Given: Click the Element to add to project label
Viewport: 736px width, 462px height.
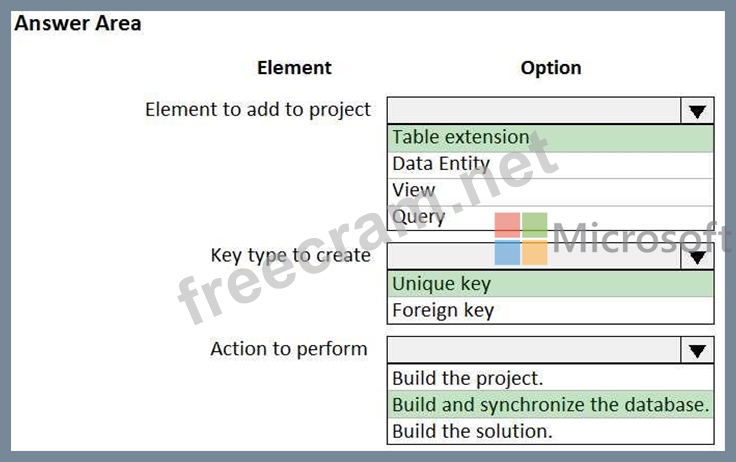Looking at the screenshot, I should [258, 109].
